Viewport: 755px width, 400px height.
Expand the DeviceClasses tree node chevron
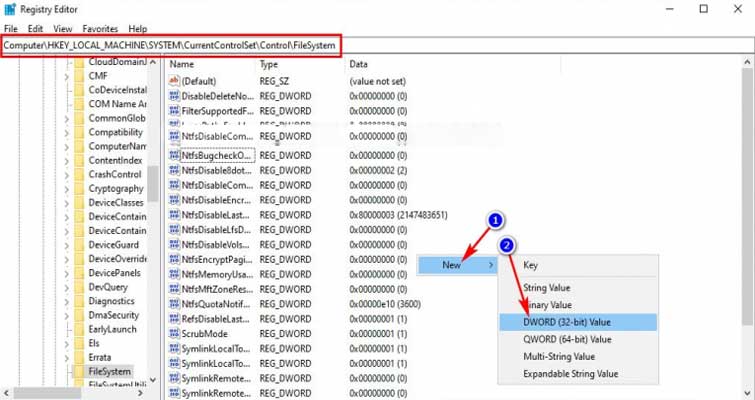coord(67,203)
